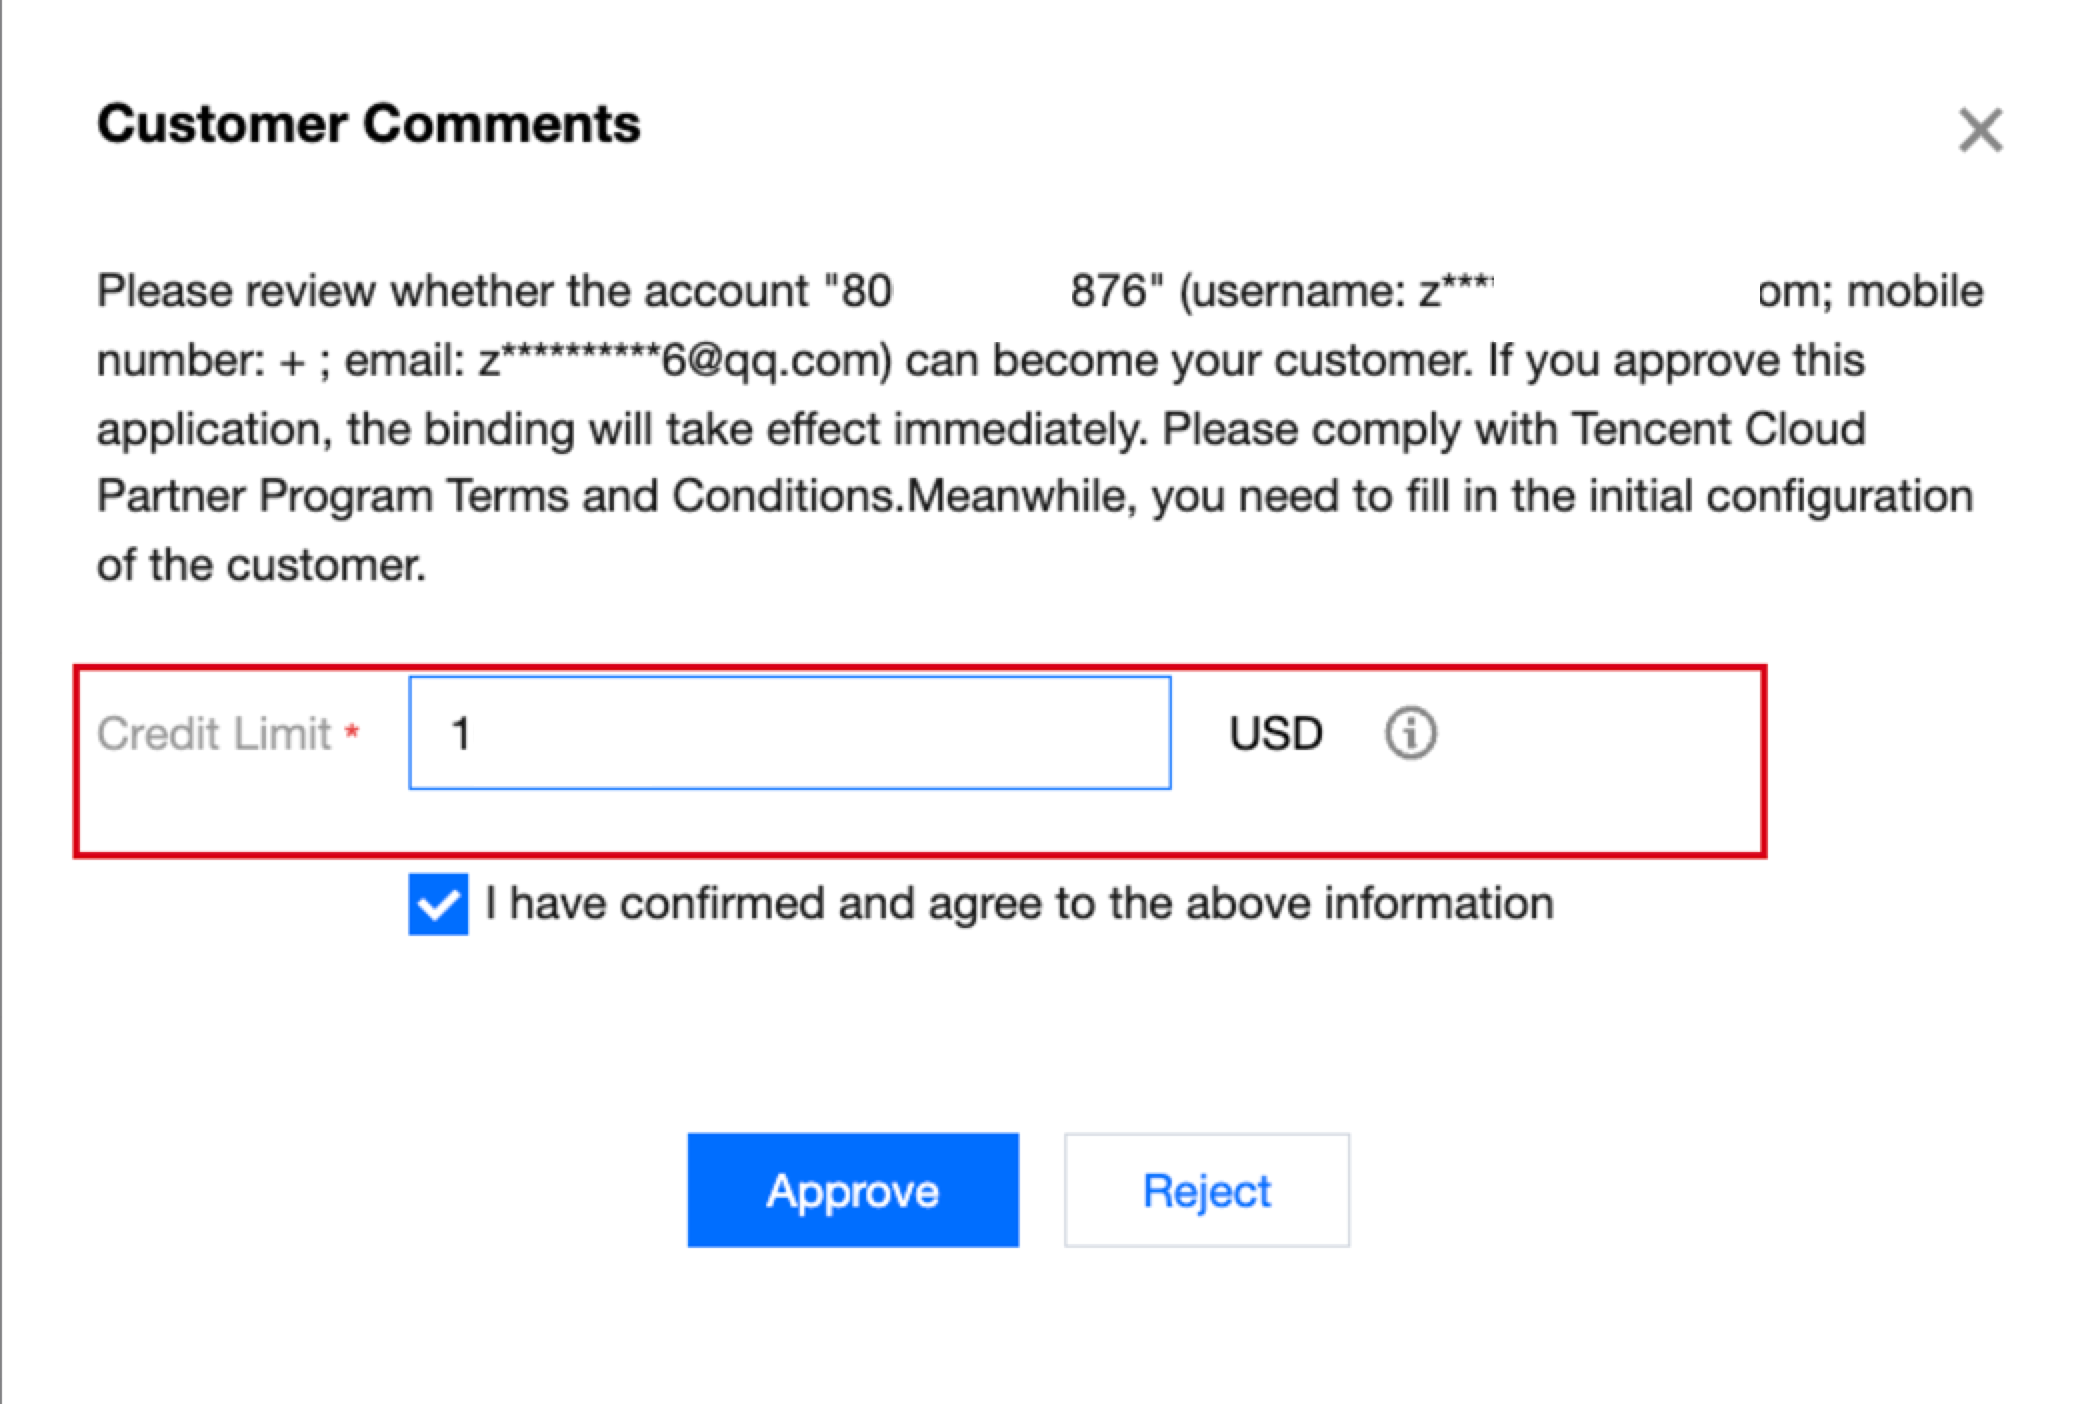Click the "I have confirmed and agree" label
Viewport: 2086px width, 1404px height.
point(1018,904)
